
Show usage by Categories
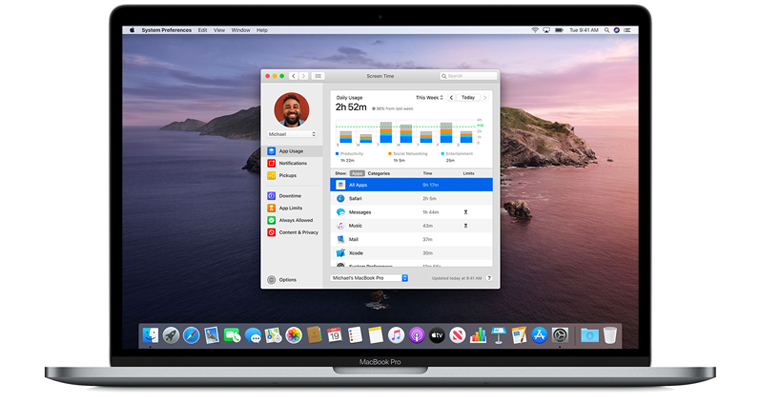click(x=379, y=173)
